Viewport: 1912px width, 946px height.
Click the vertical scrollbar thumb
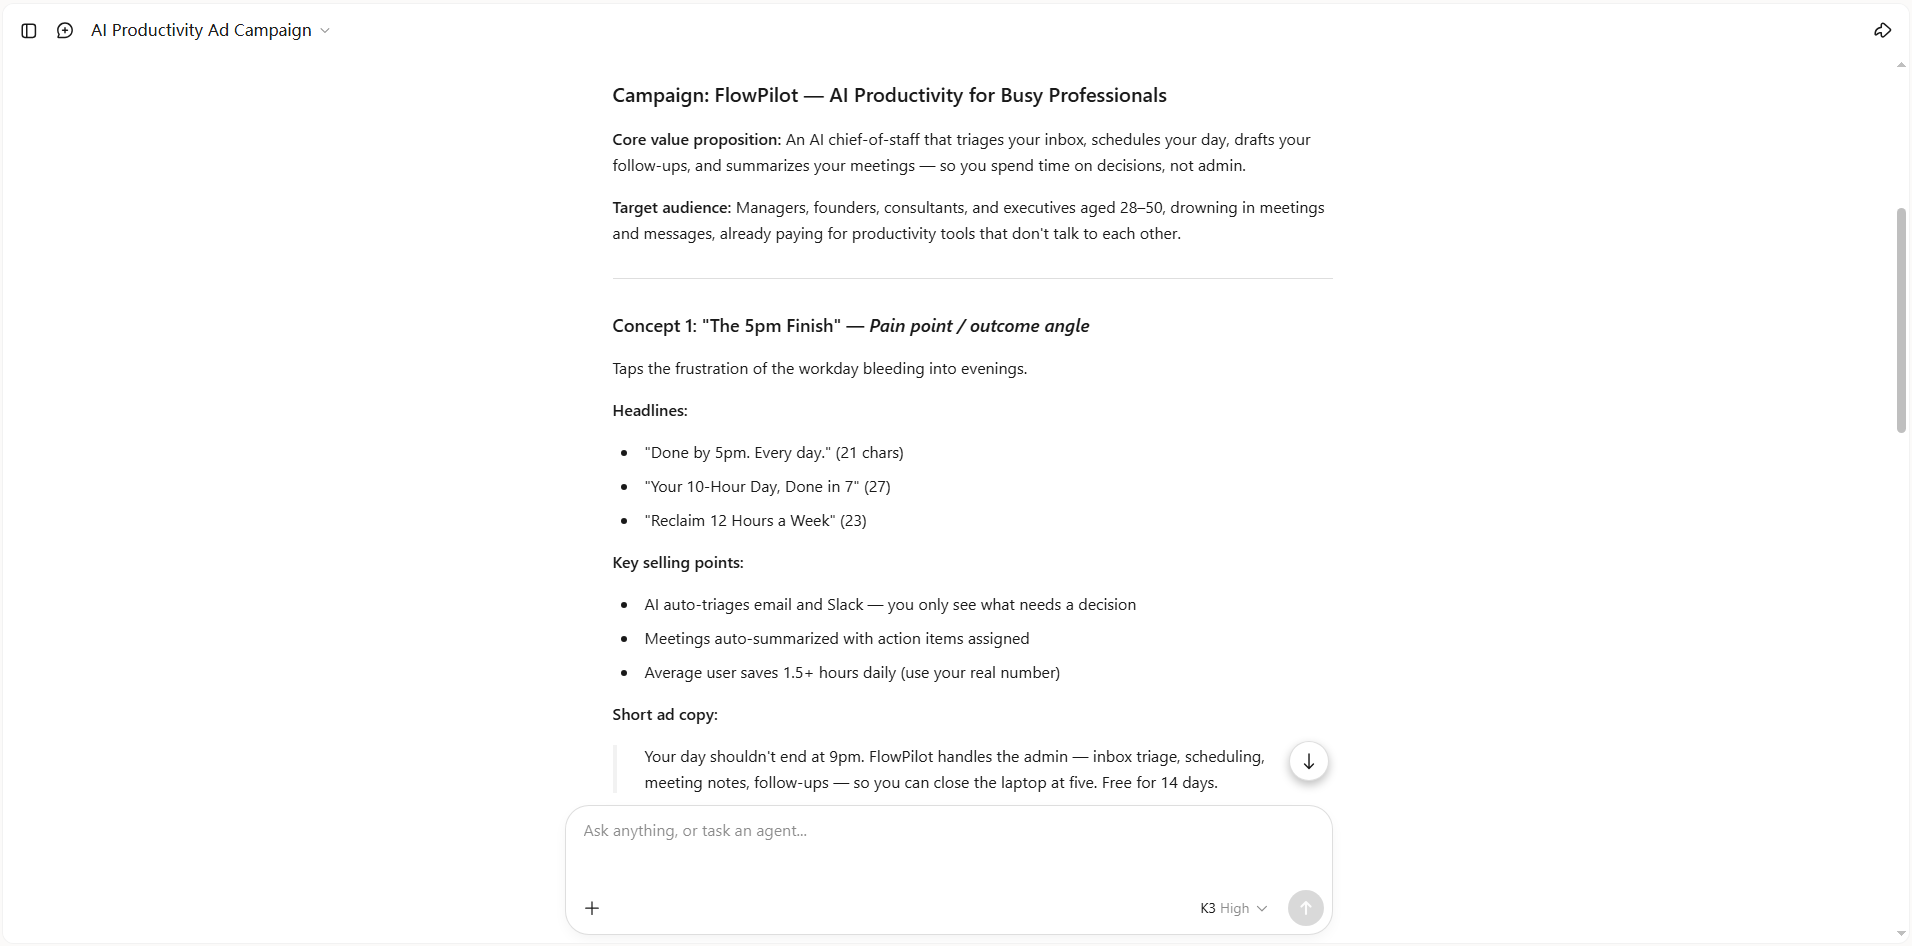tap(1901, 320)
